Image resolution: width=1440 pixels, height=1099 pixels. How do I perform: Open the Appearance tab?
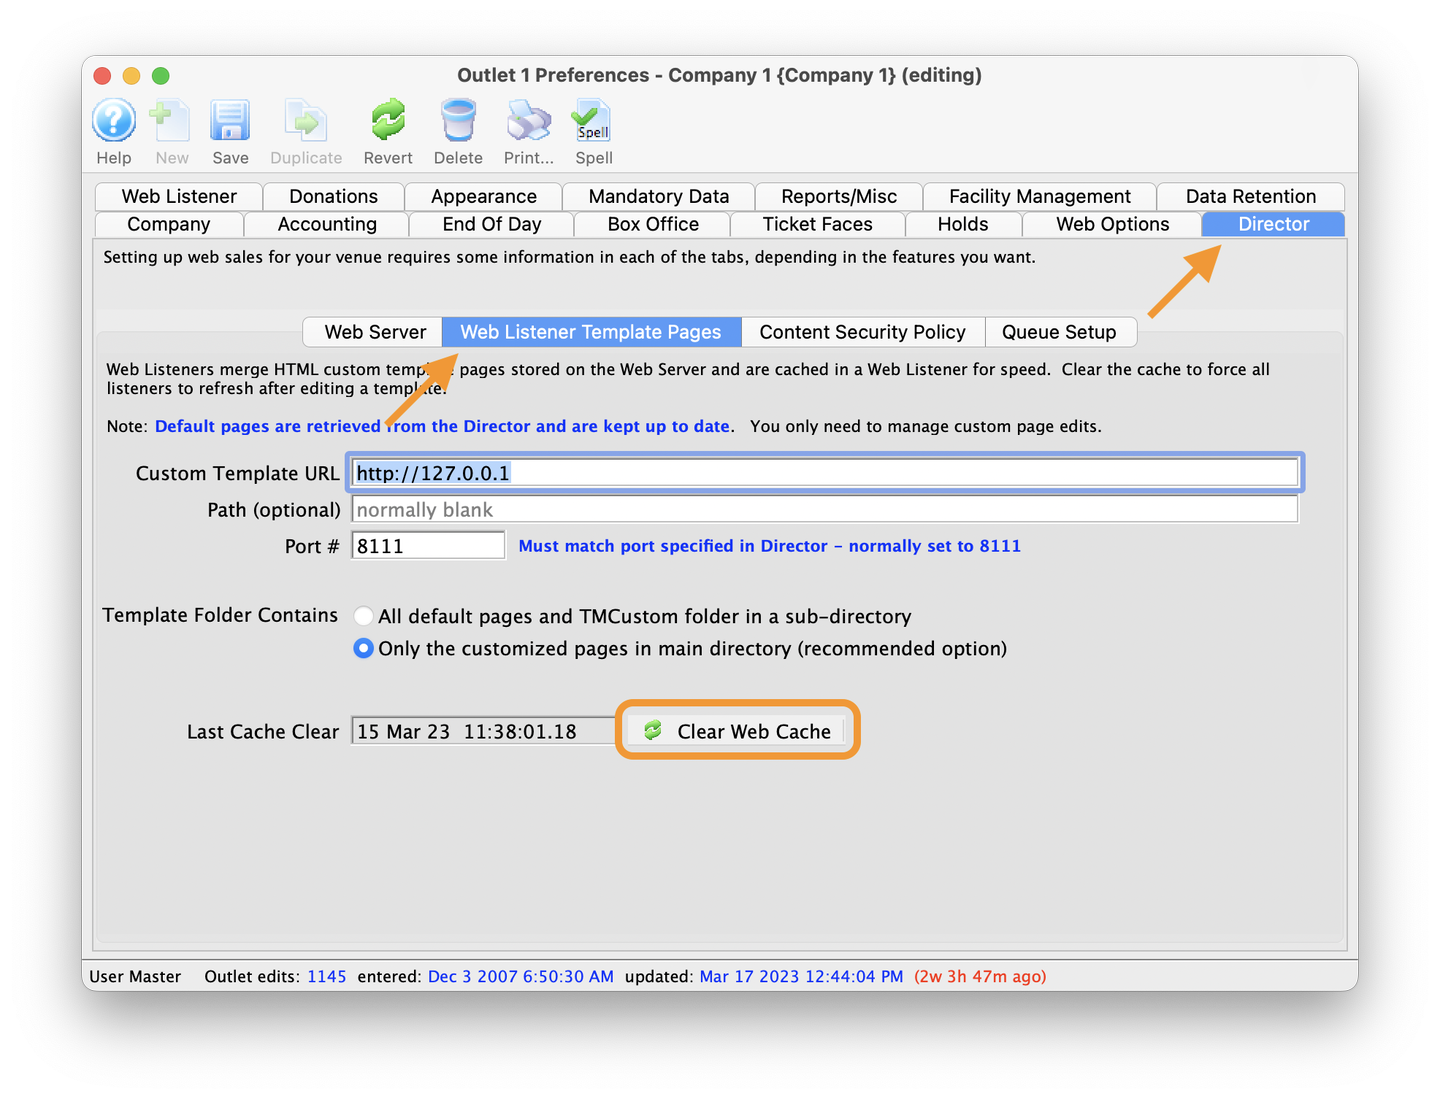[484, 196]
